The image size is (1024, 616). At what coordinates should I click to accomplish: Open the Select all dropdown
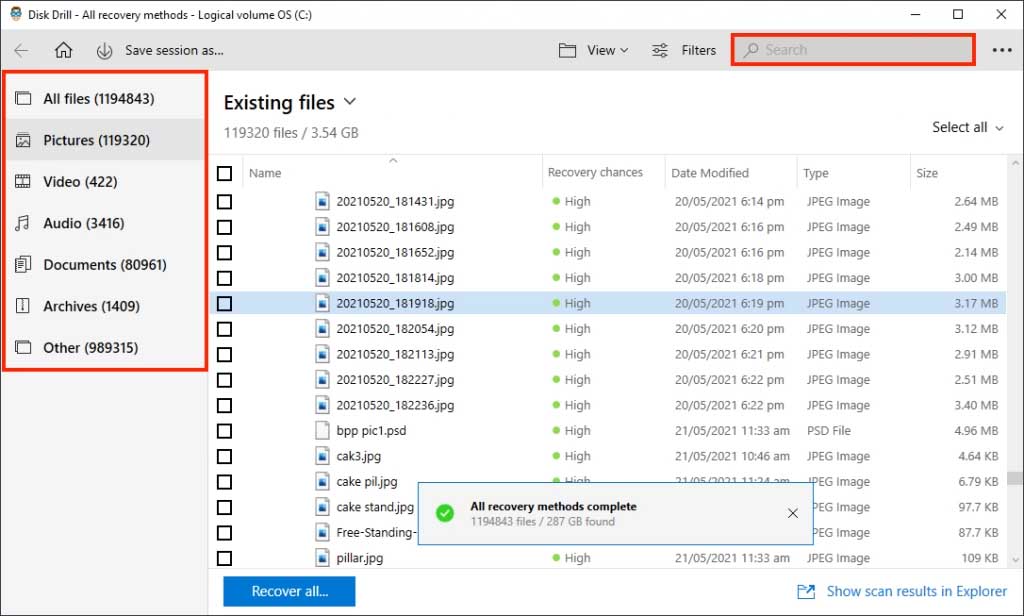point(967,127)
